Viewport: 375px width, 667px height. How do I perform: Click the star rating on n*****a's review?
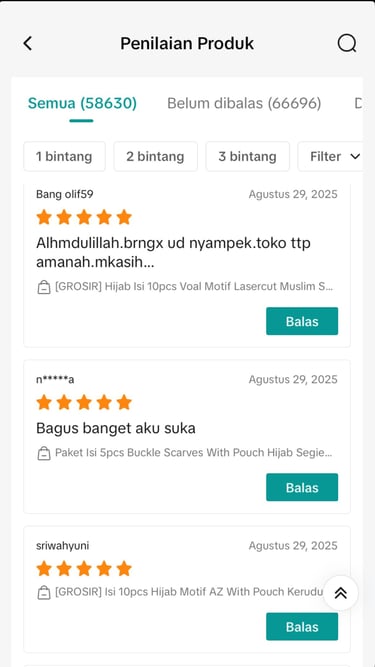pyautogui.click(x=84, y=402)
